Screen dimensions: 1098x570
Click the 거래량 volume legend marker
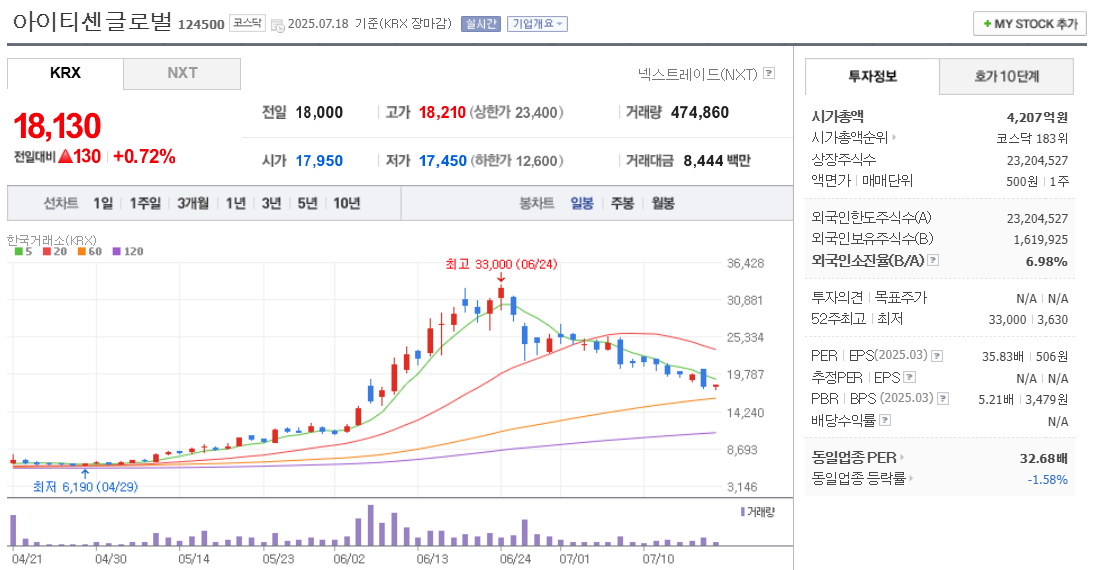(x=743, y=512)
